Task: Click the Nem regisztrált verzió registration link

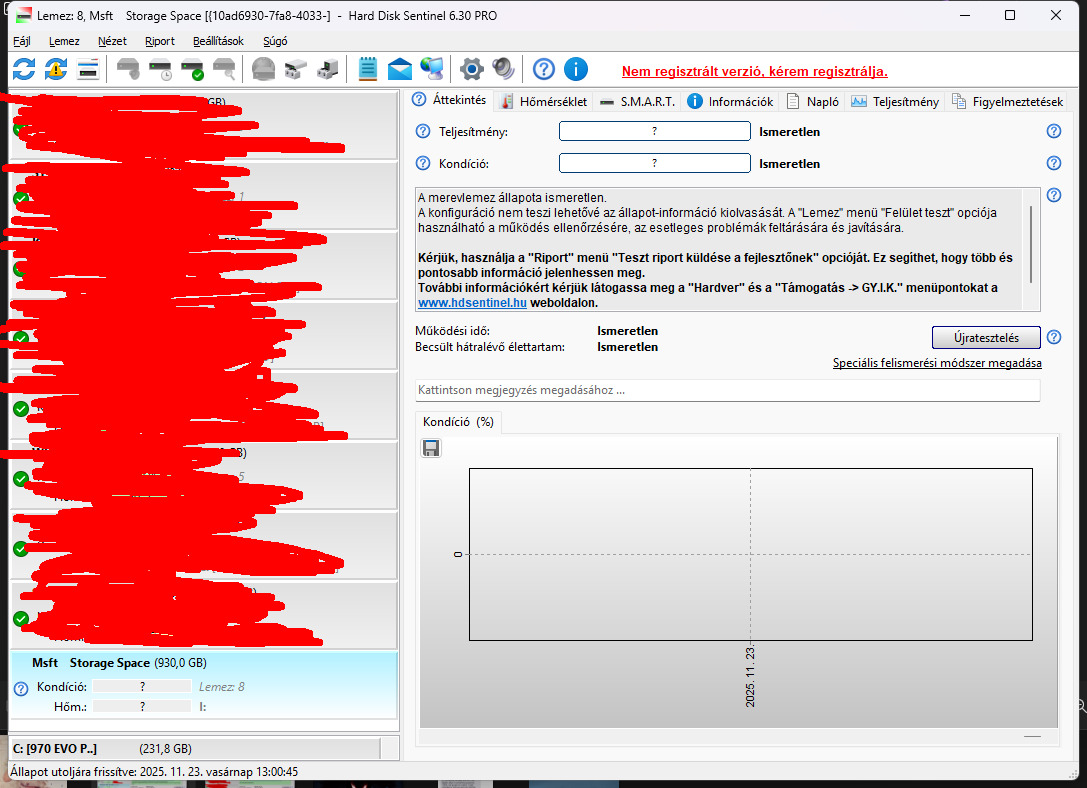Action: 754,71
